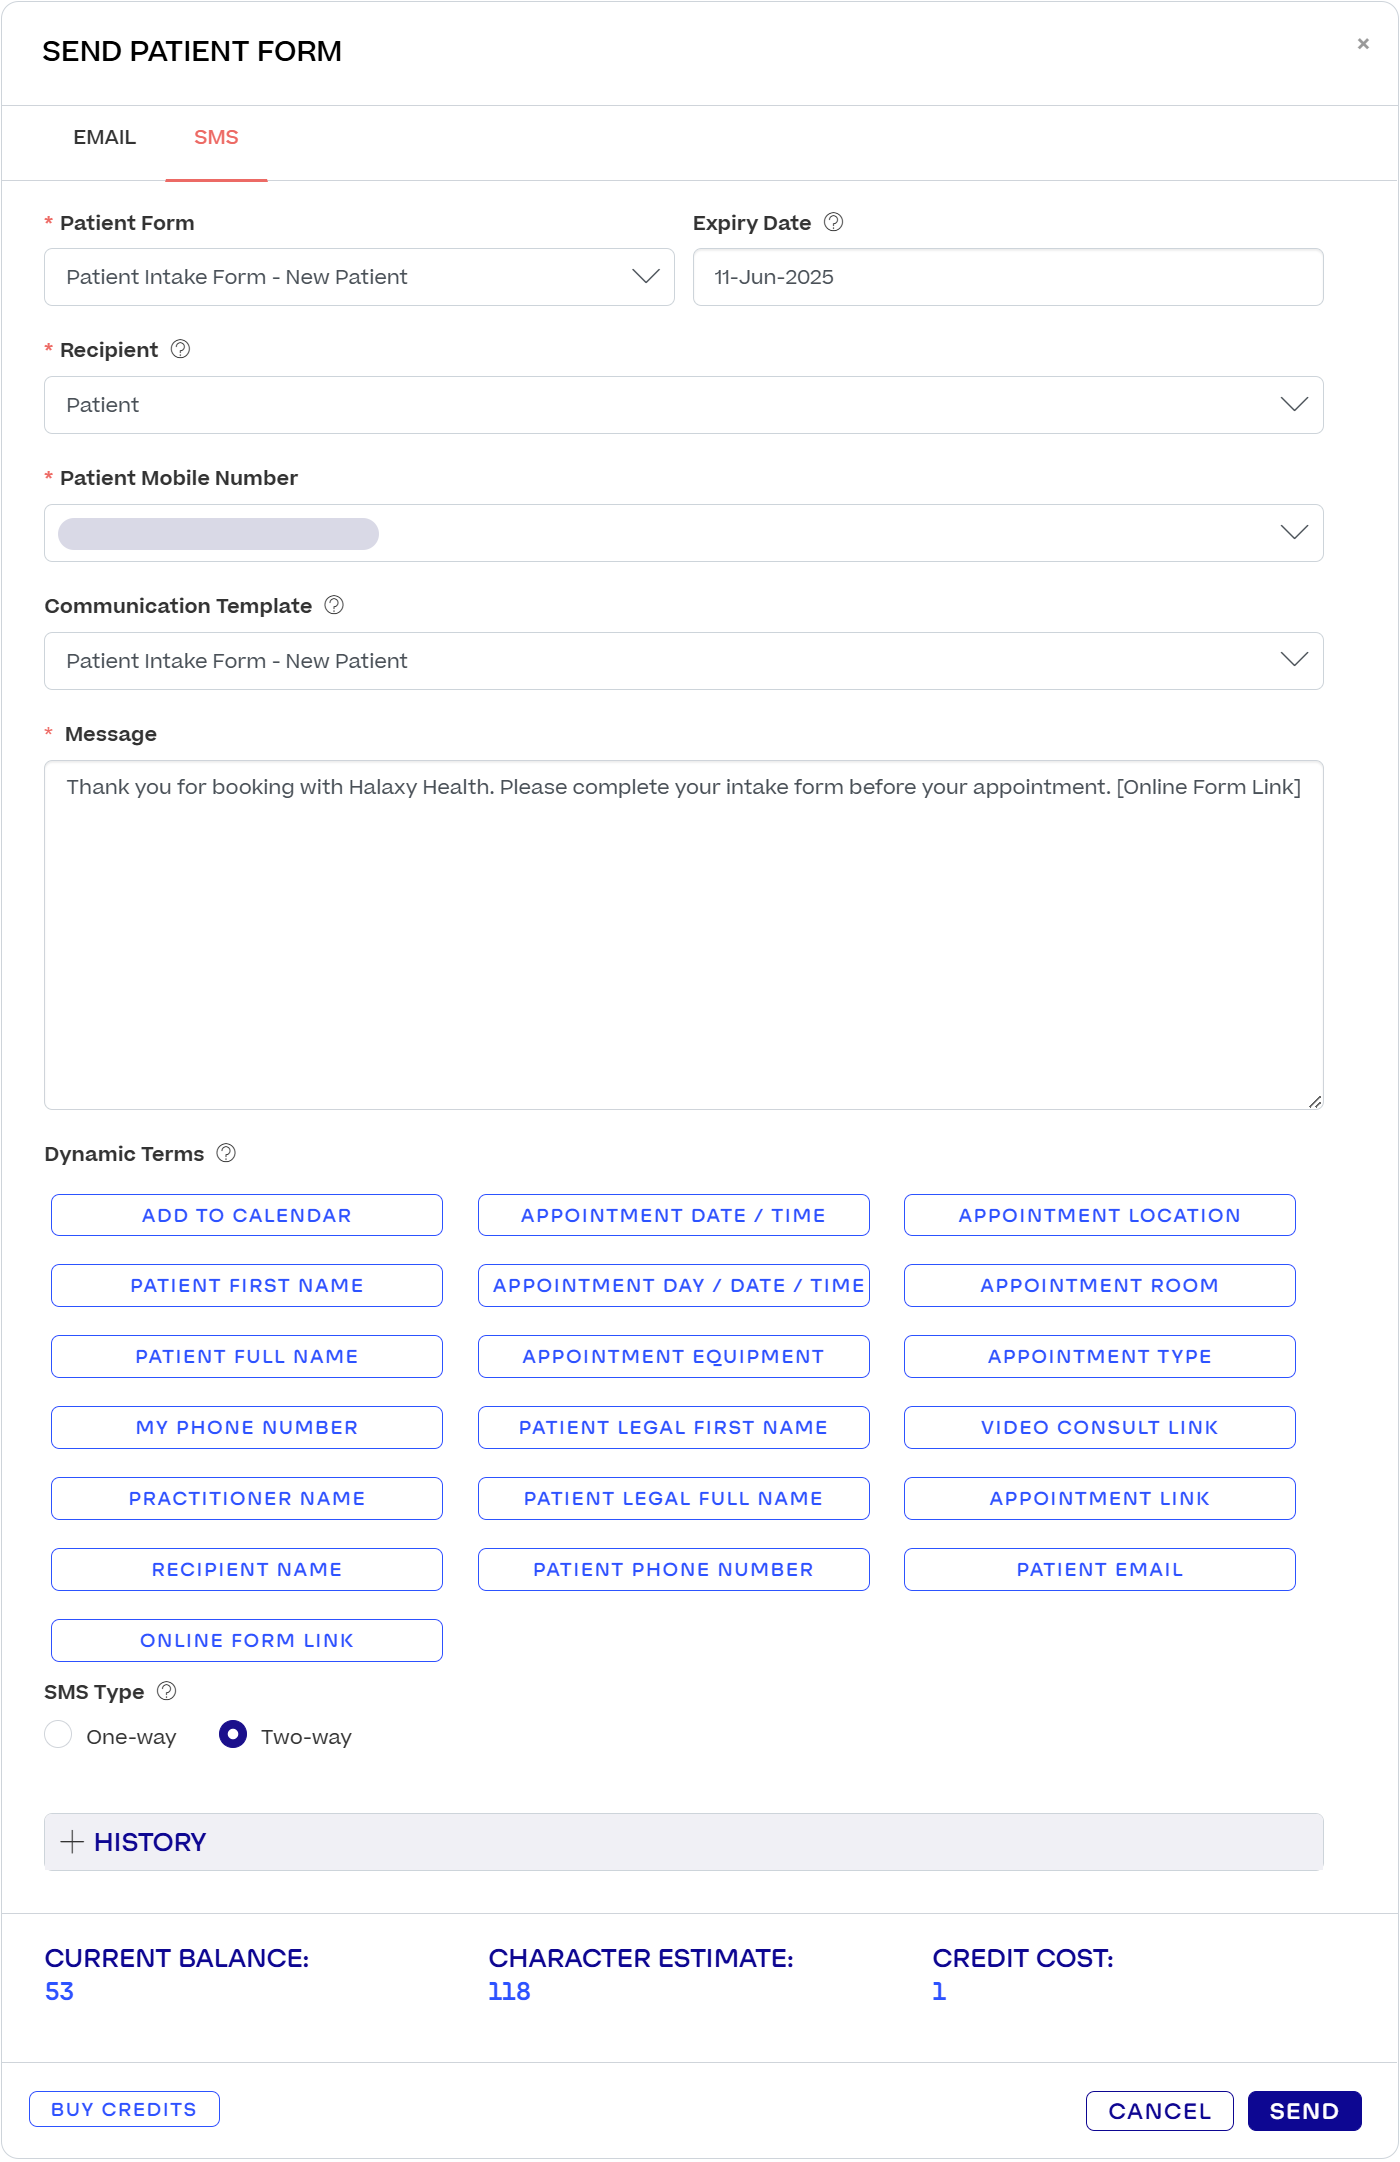Expand the History section plus icon
This screenshot has width=1400, height=2162.
pos(72,1842)
